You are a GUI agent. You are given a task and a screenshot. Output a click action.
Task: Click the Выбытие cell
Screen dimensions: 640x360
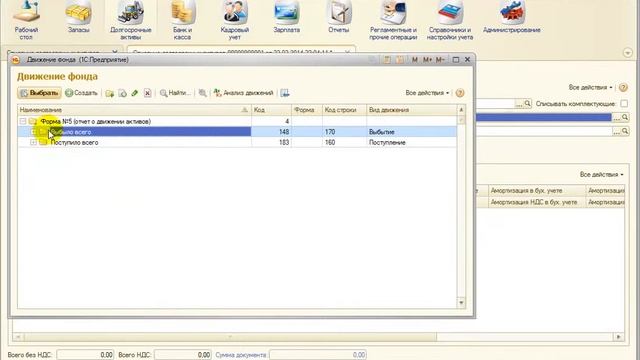[x=411, y=132]
